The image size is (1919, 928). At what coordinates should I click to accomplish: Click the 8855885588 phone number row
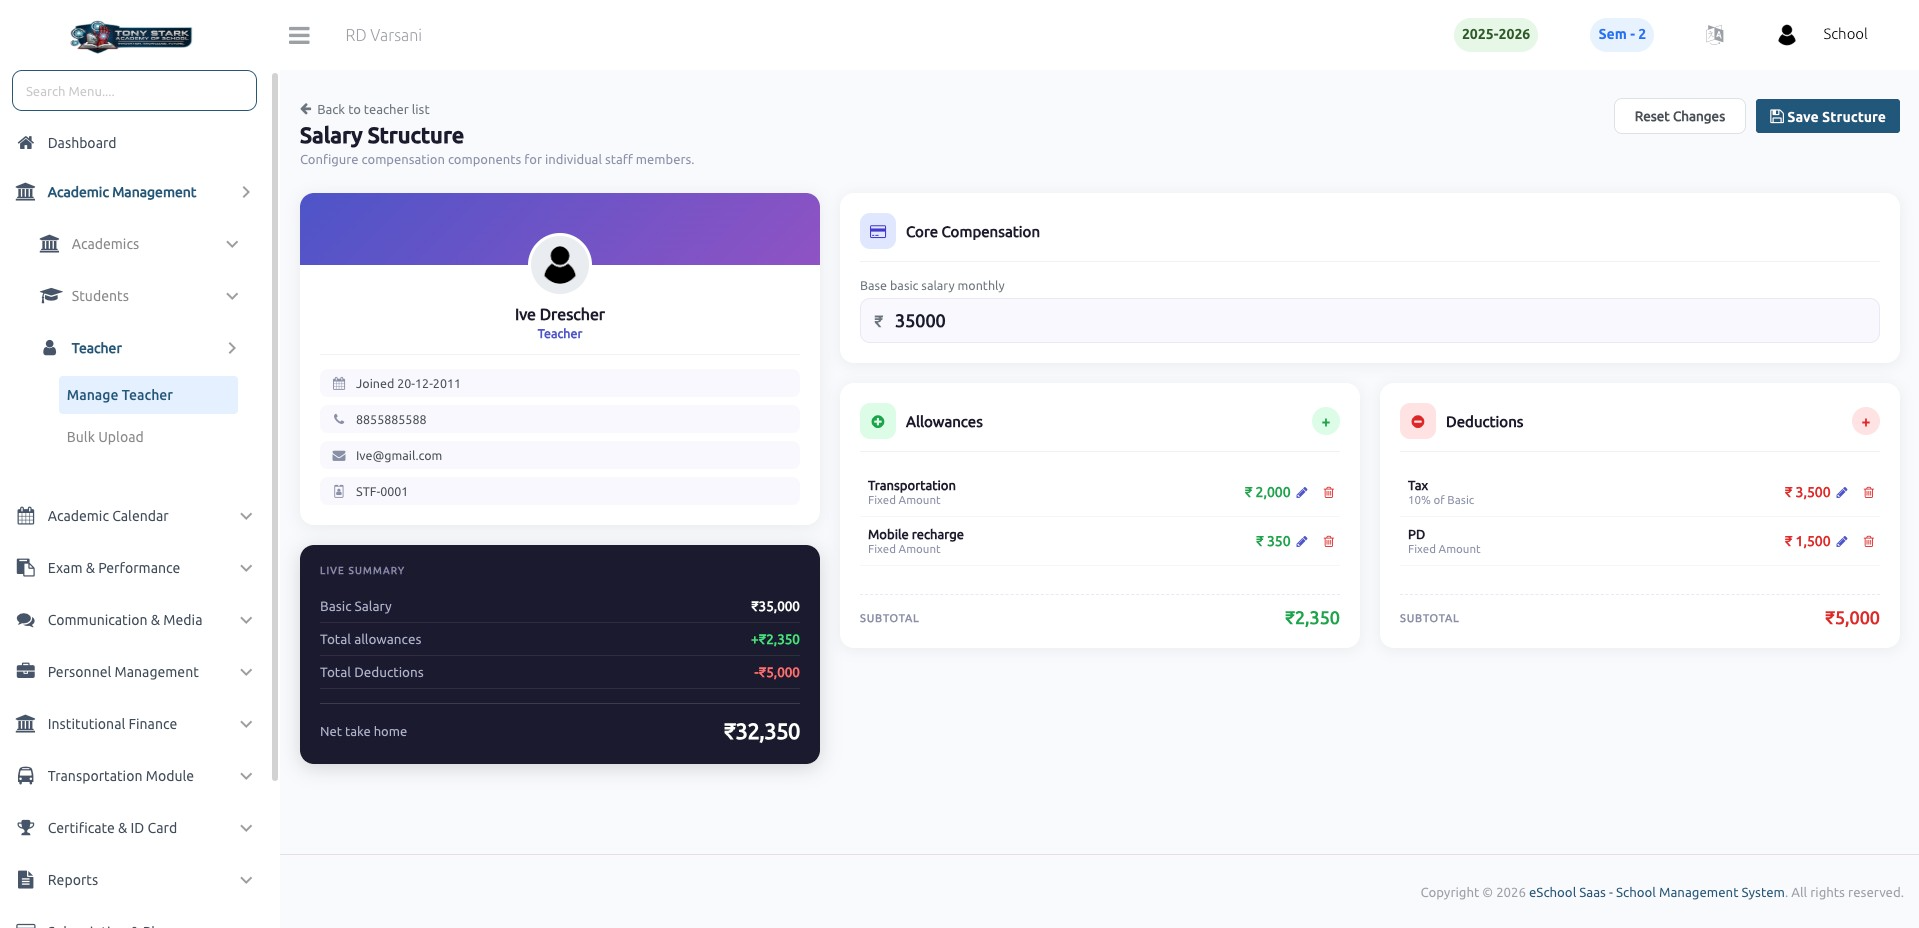click(x=560, y=419)
